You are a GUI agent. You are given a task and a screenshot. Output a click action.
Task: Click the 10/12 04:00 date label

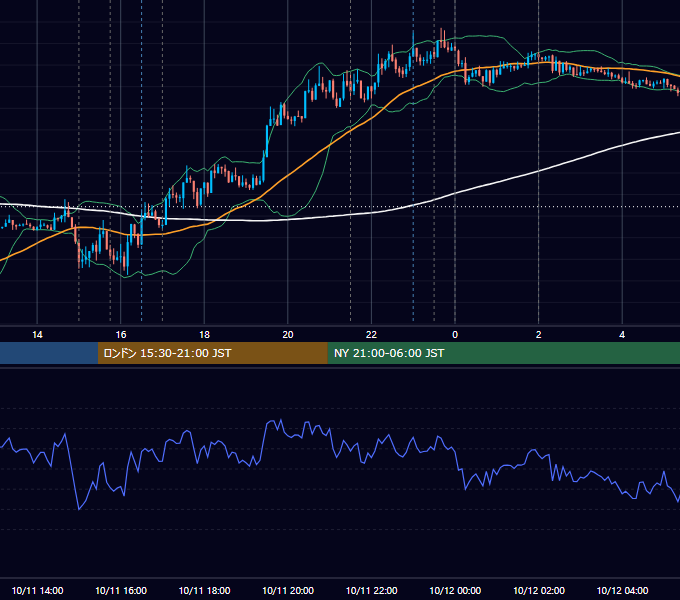coord(622,590)
